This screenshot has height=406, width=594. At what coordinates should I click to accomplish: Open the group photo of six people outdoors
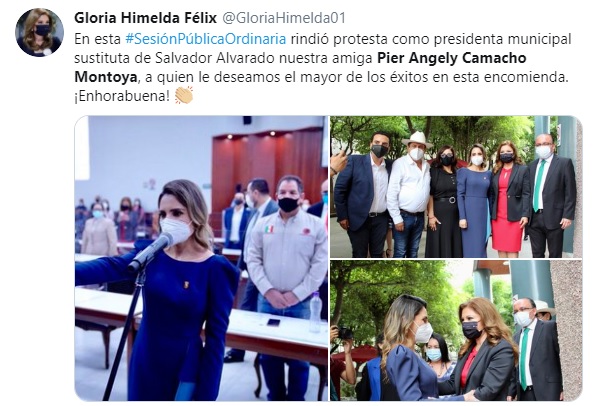pos(456,187)
